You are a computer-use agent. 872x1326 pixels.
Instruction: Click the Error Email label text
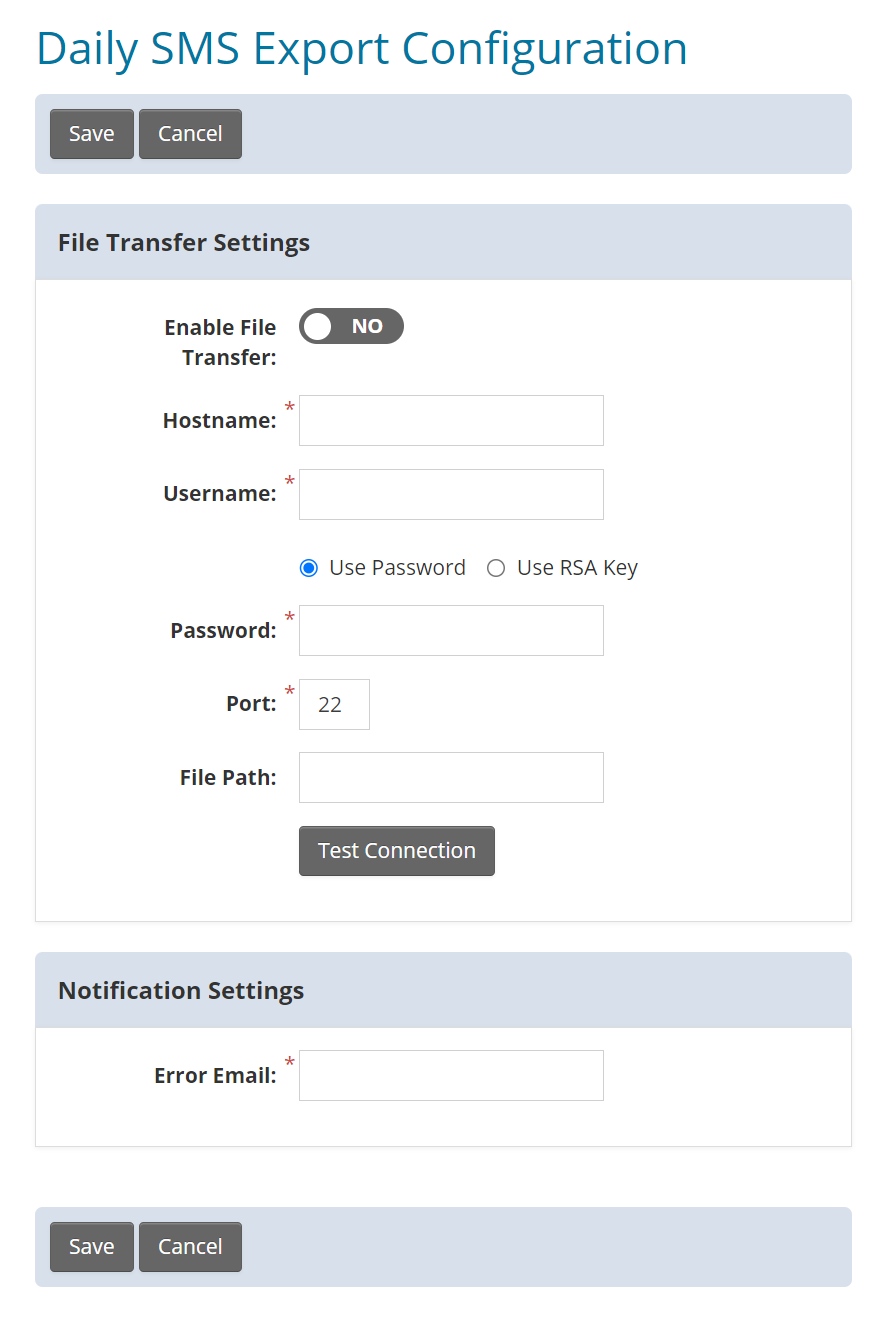point(215,1076)
